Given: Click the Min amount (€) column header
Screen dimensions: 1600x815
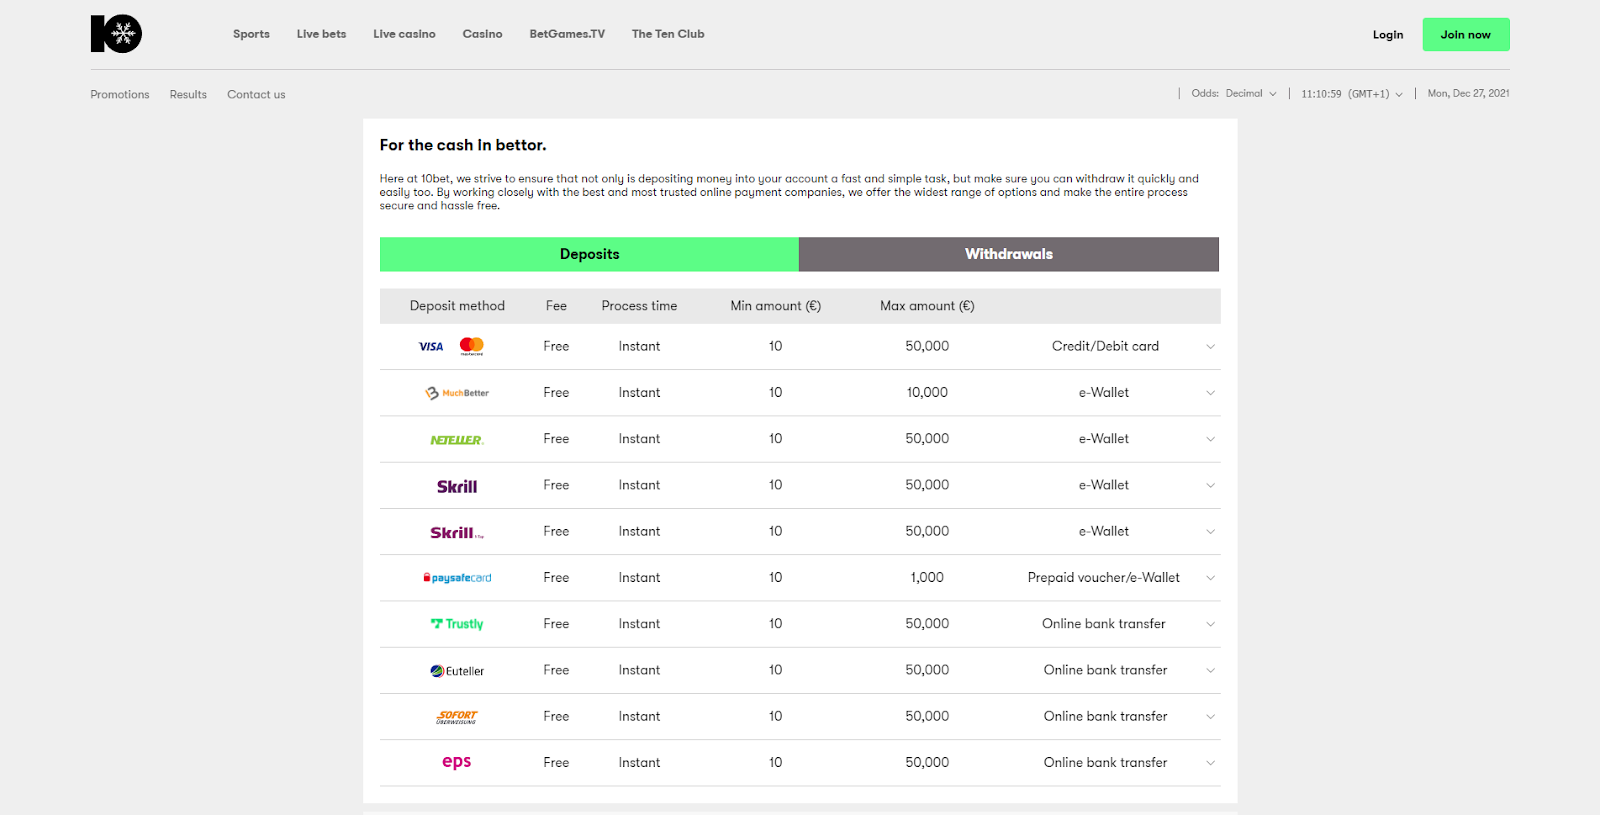Looking at the screenshot, I should pos(775,306).
